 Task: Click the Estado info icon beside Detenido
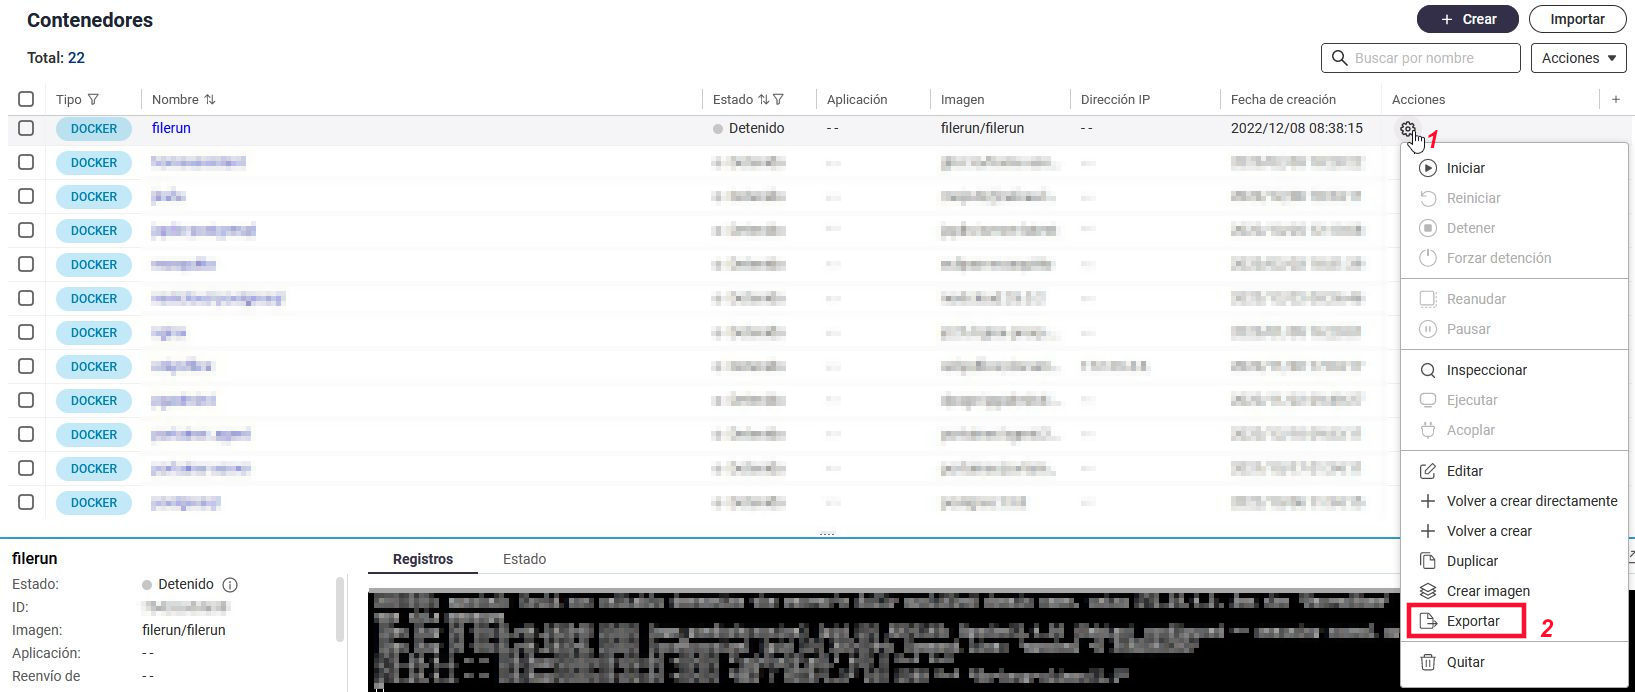tap(230, 585)
